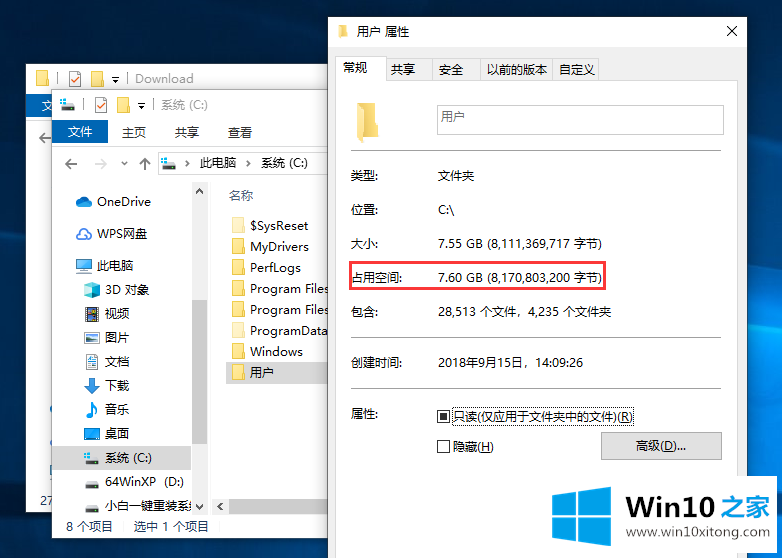
Task: Click the properties checkmark icon in C: title bar
Action: (x=101, y=105)
